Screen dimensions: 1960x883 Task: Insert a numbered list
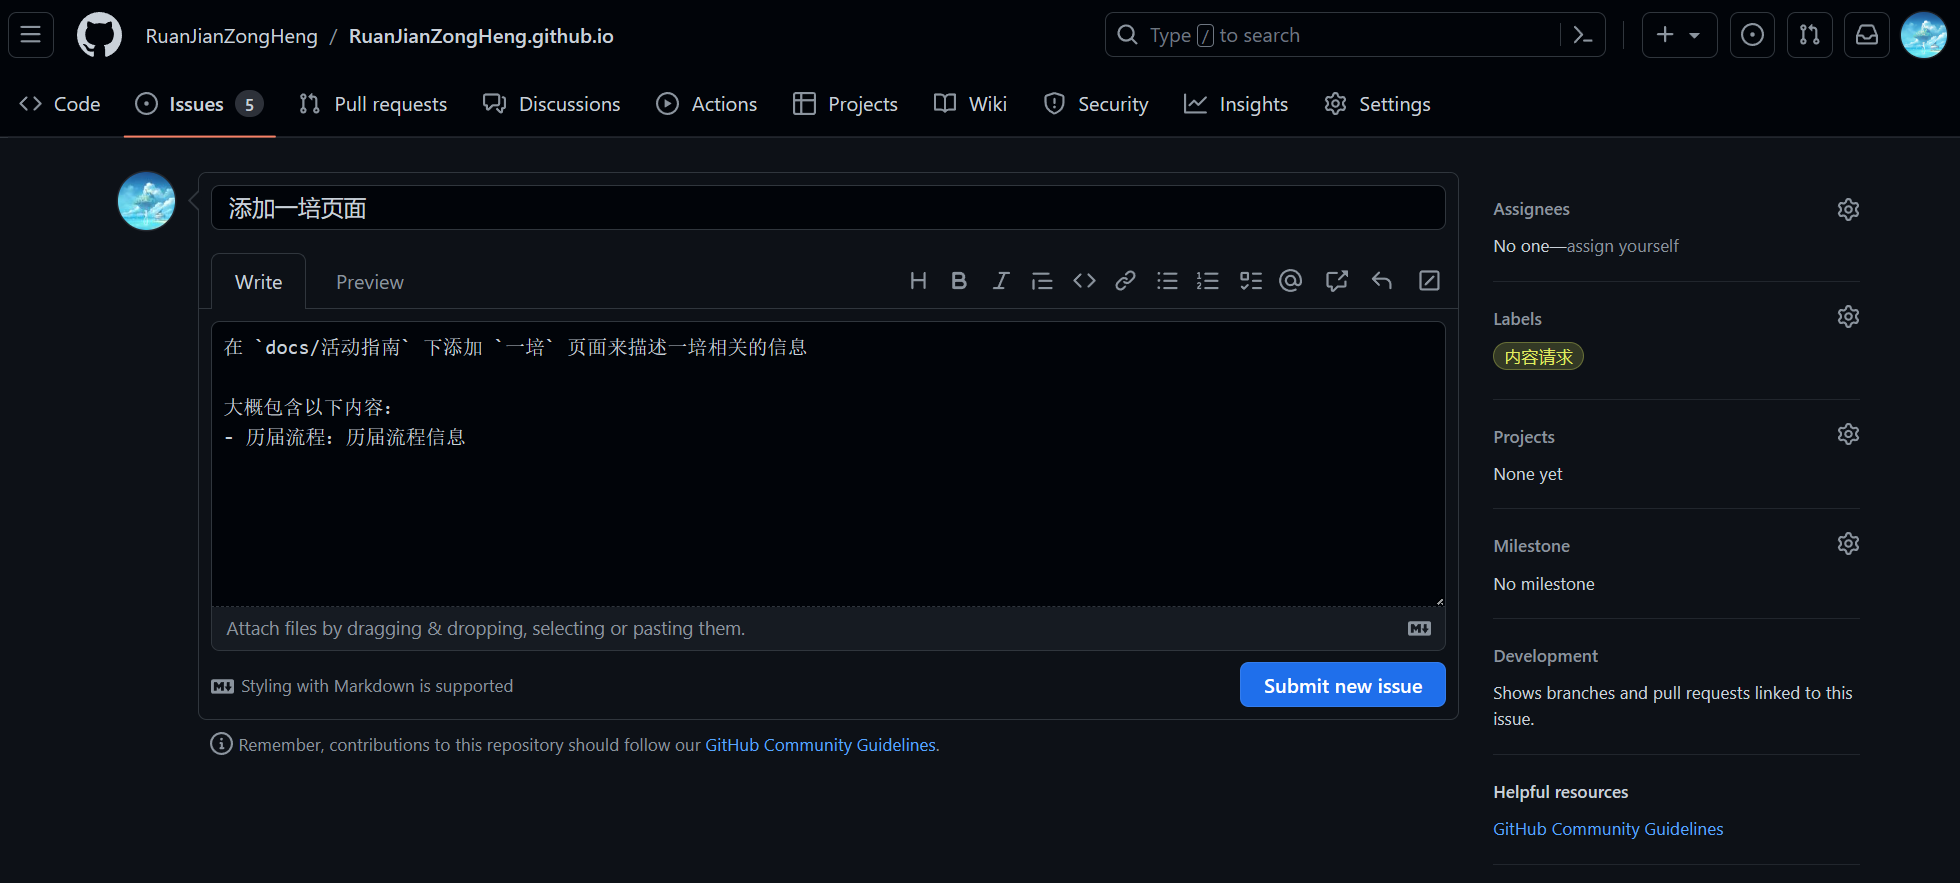point(1208,281)
